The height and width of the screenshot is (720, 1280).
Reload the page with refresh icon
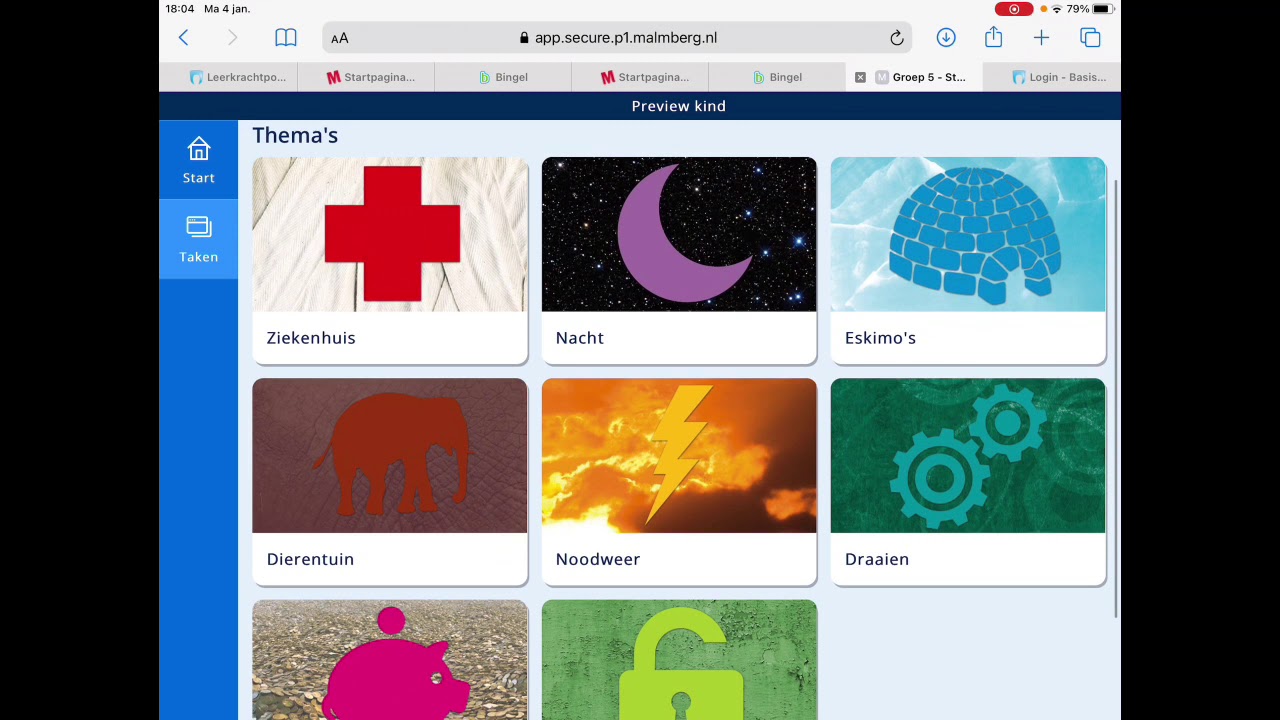(897, 38)
